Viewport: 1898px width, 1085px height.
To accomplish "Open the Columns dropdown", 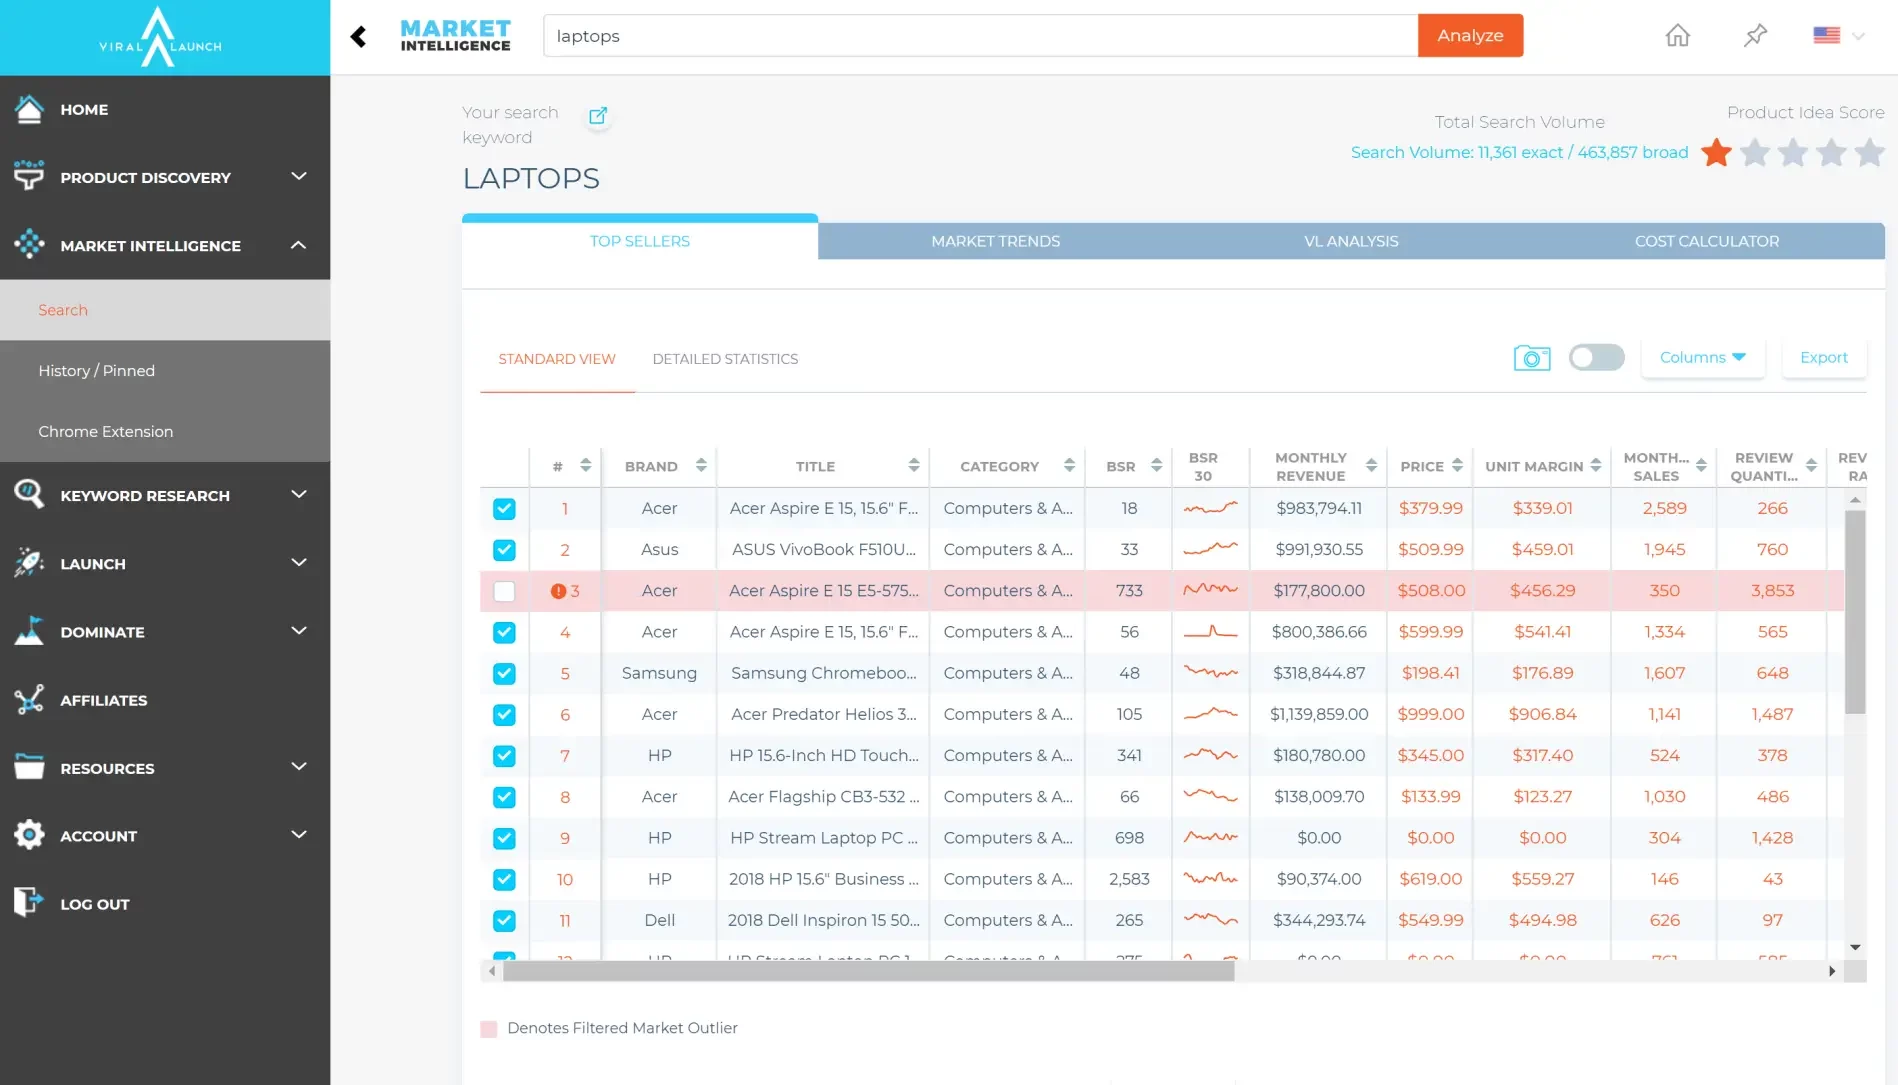I will [1702, 357].
